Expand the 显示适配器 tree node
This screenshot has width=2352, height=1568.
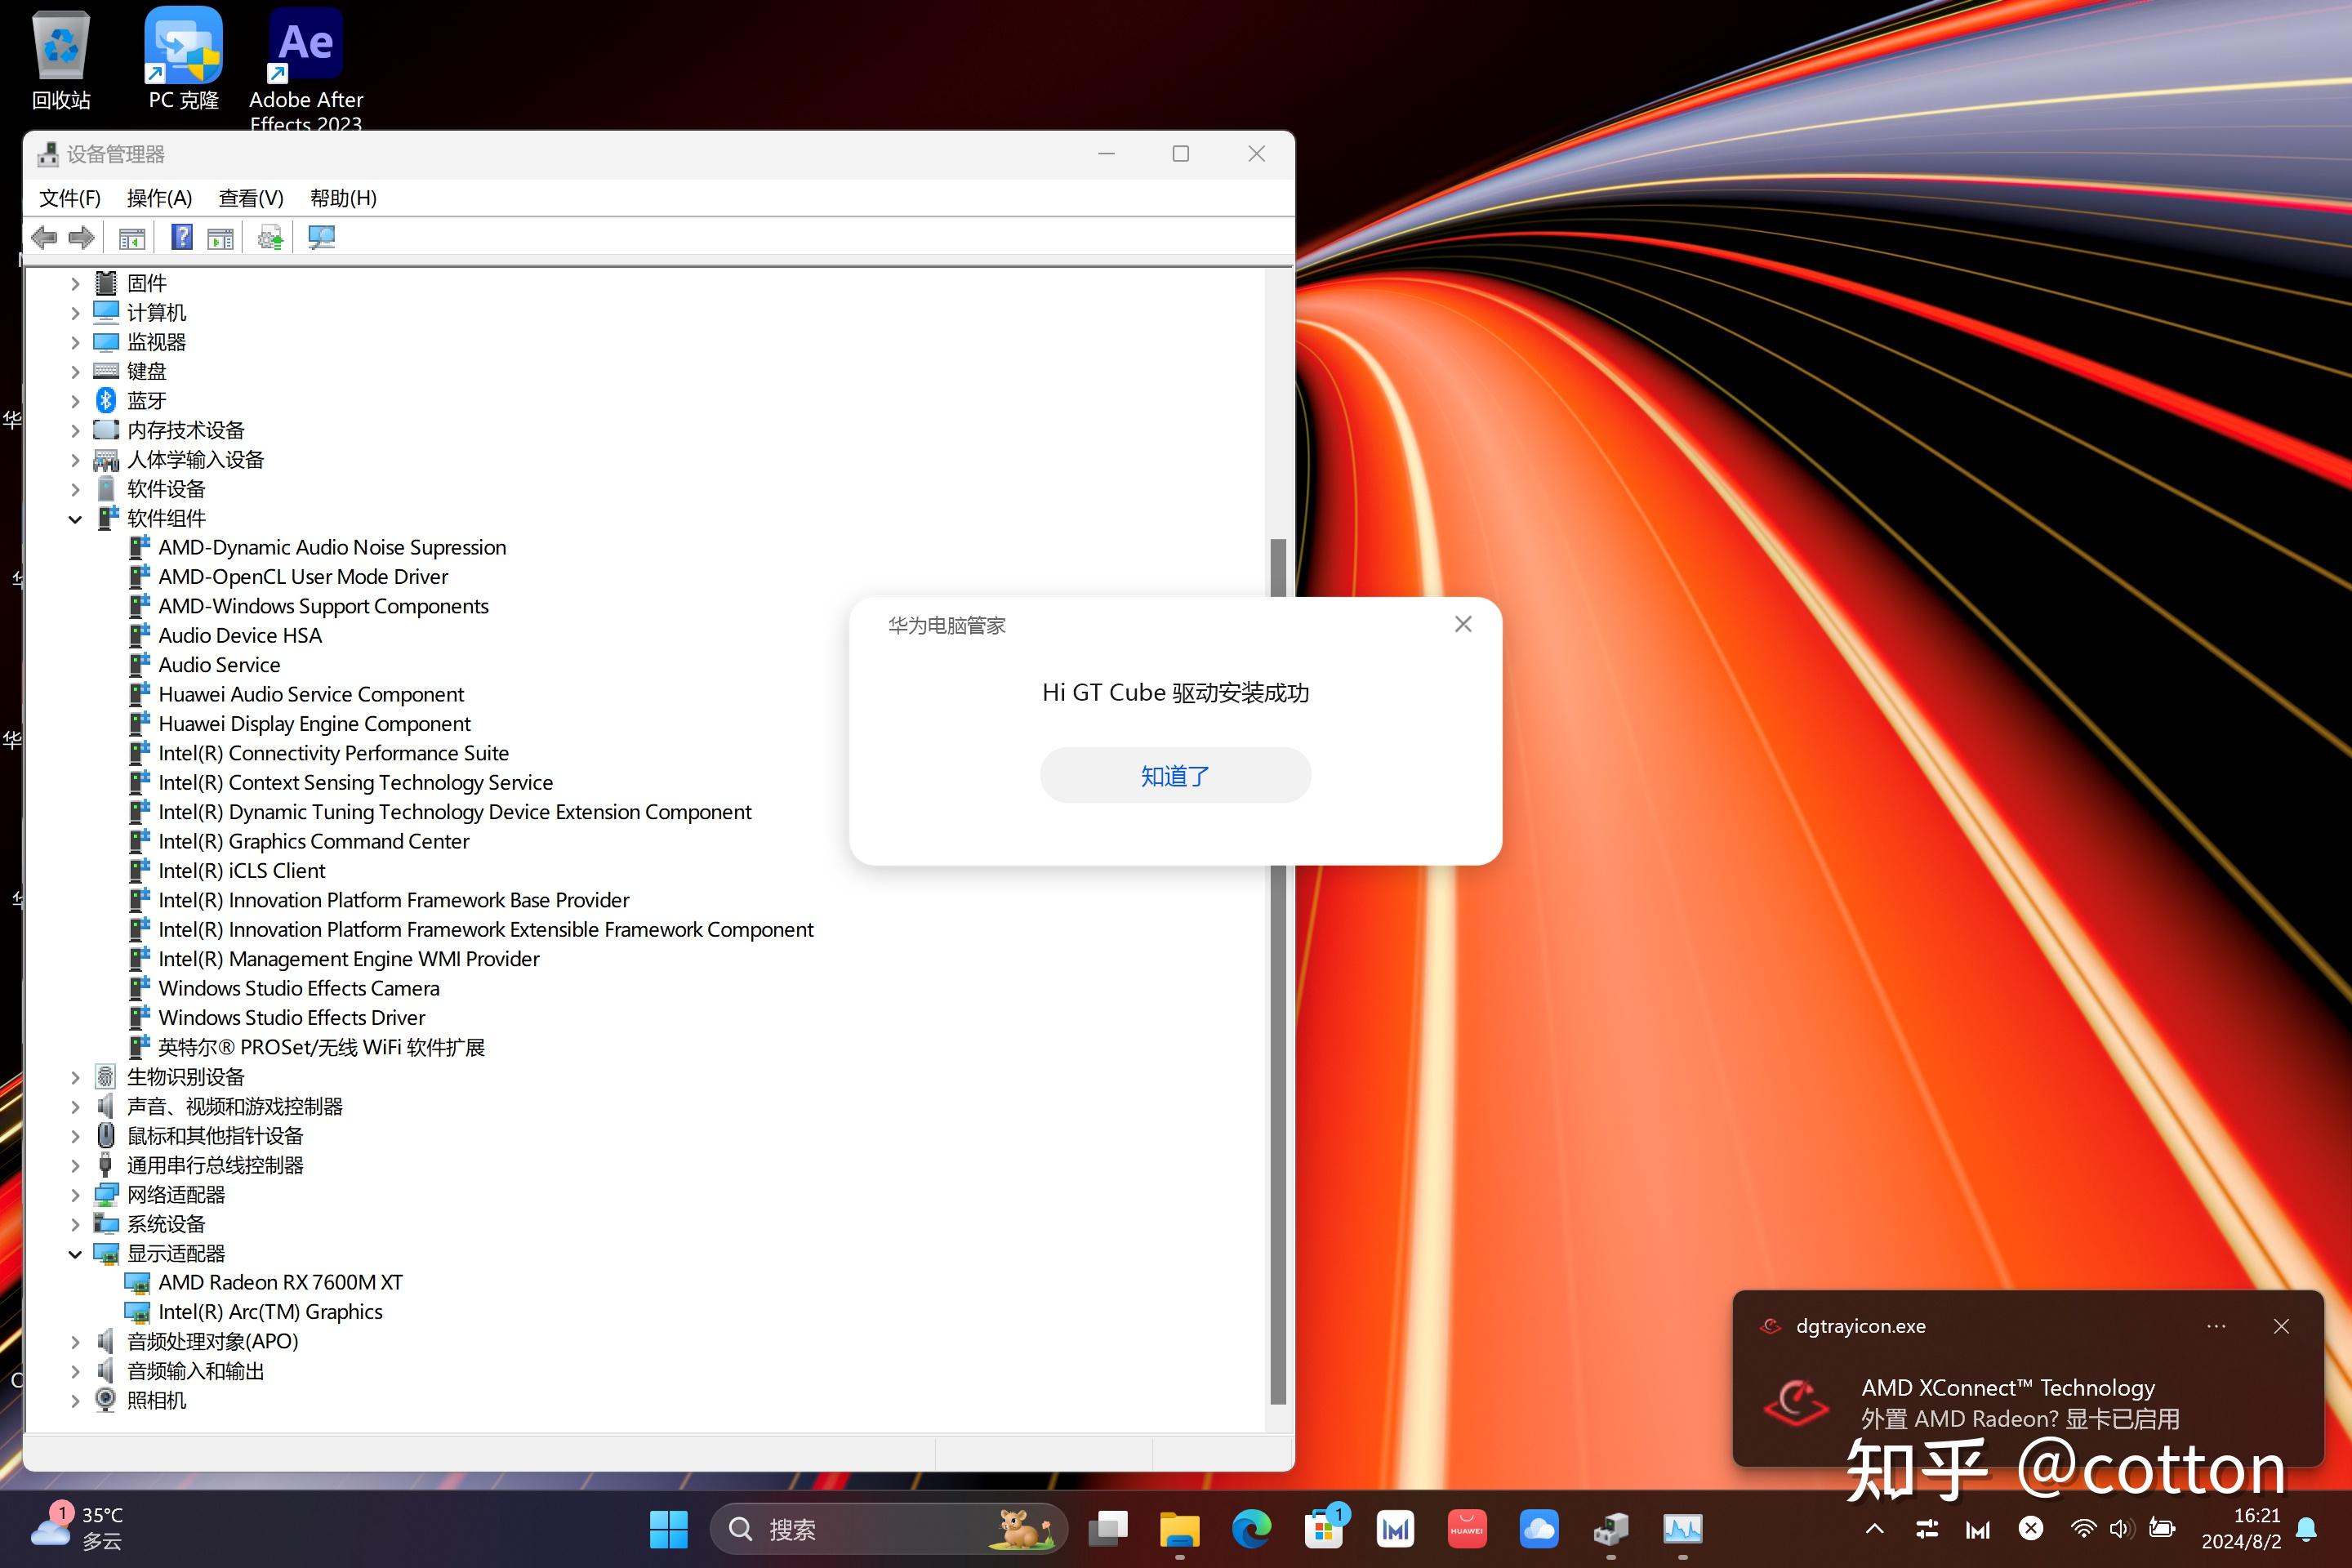pyautogui.click(x=73, y=1253)
